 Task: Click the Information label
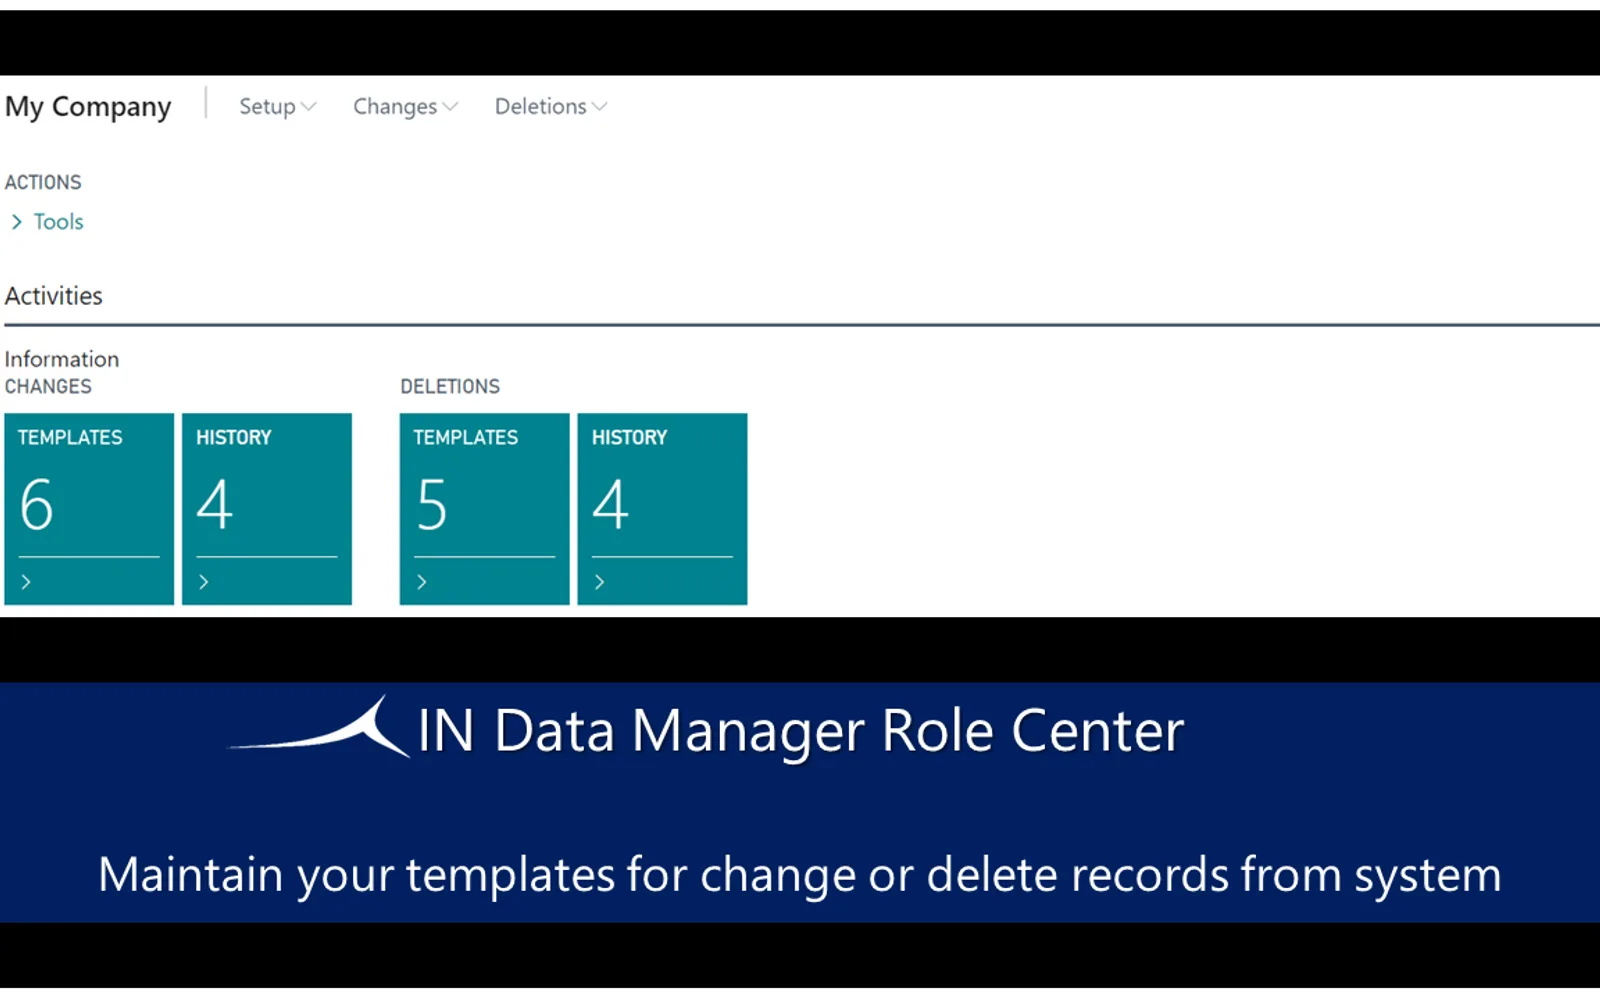click(62, 359)
